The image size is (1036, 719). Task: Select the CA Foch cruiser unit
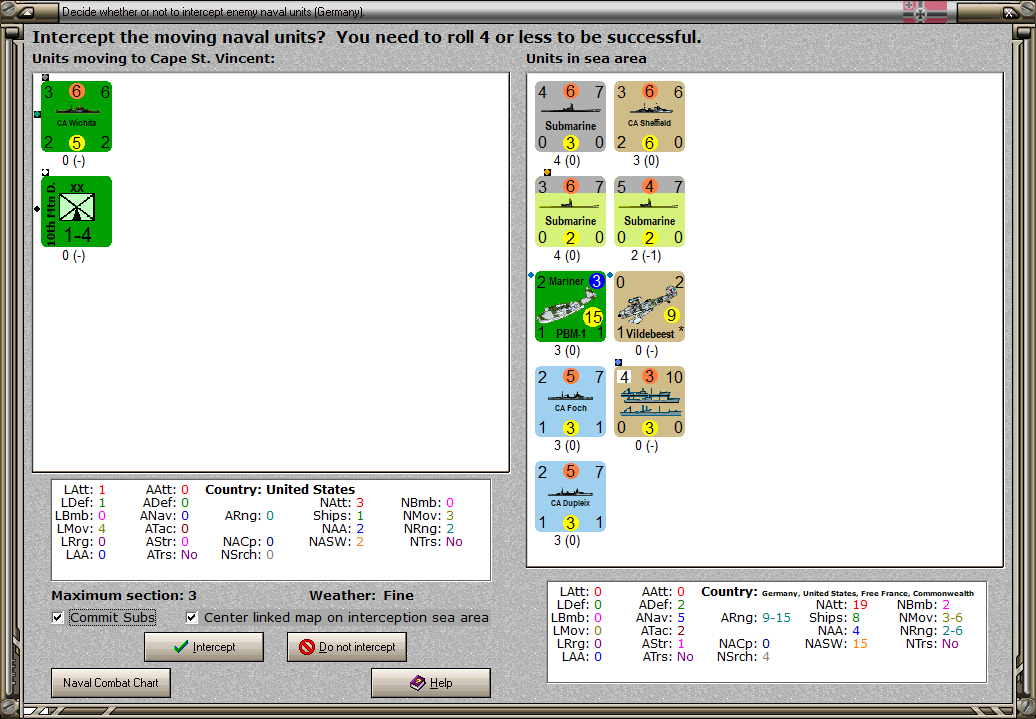[570, 402]
